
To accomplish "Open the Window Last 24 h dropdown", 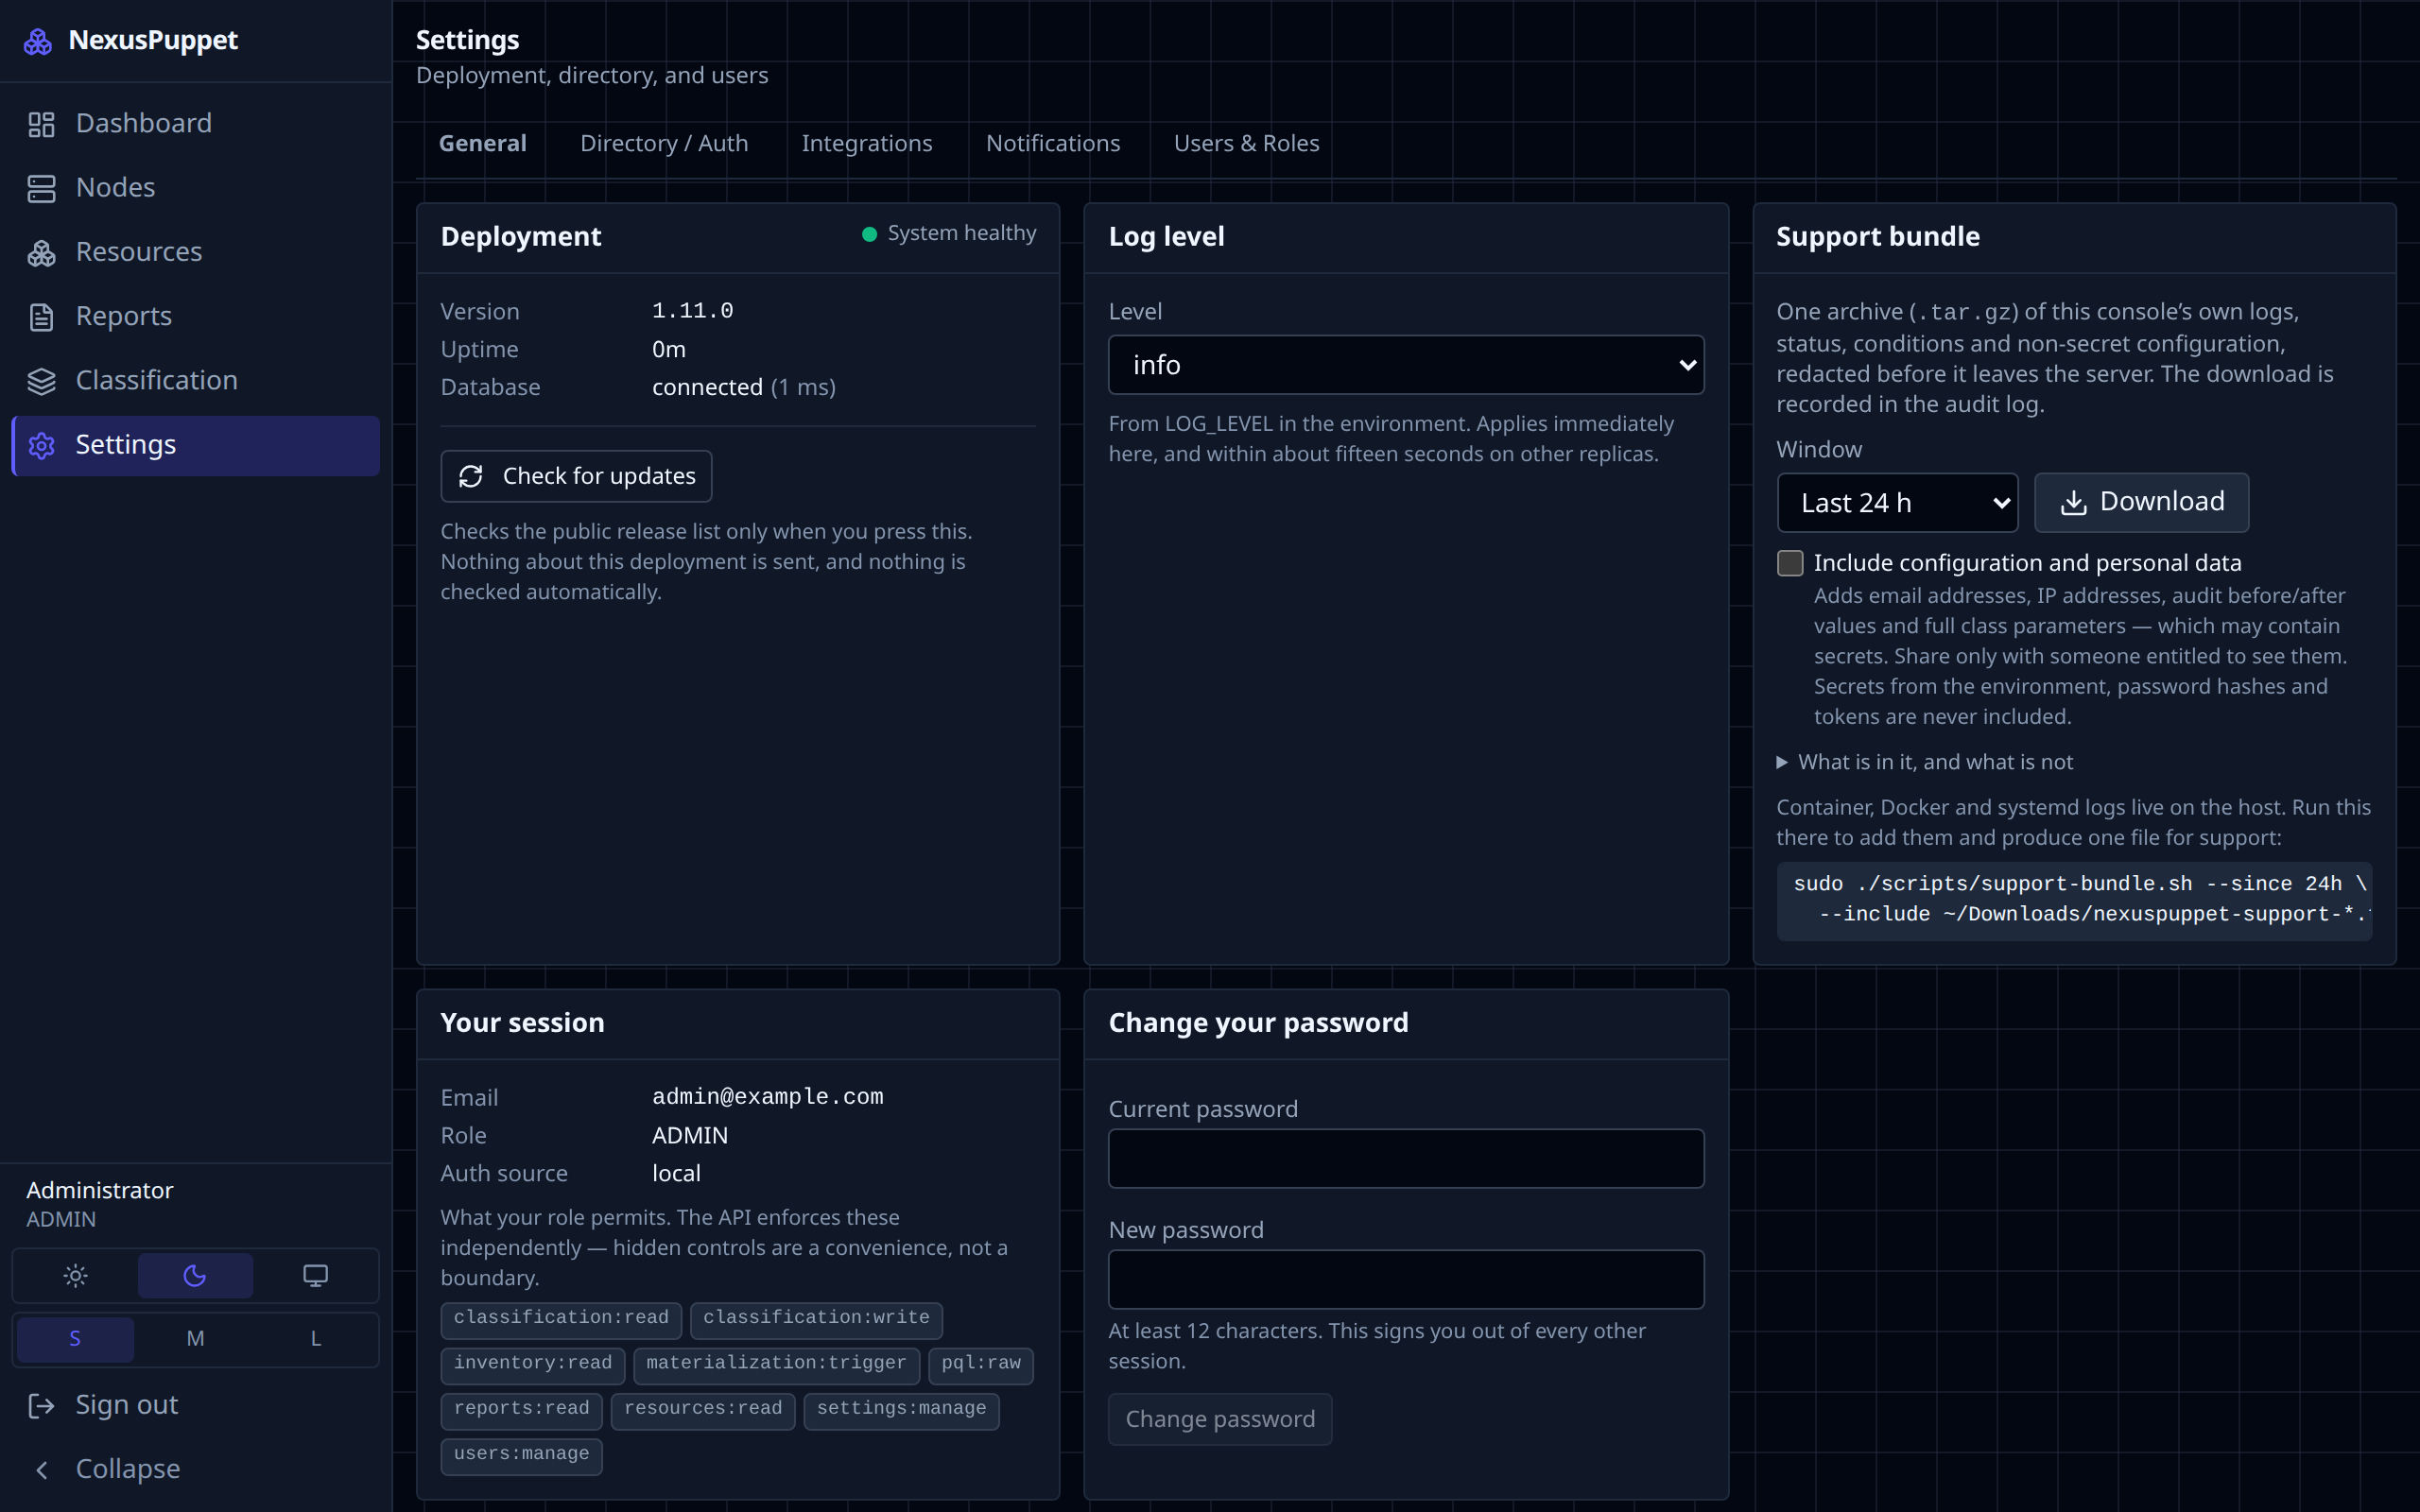I will 1897,503.
